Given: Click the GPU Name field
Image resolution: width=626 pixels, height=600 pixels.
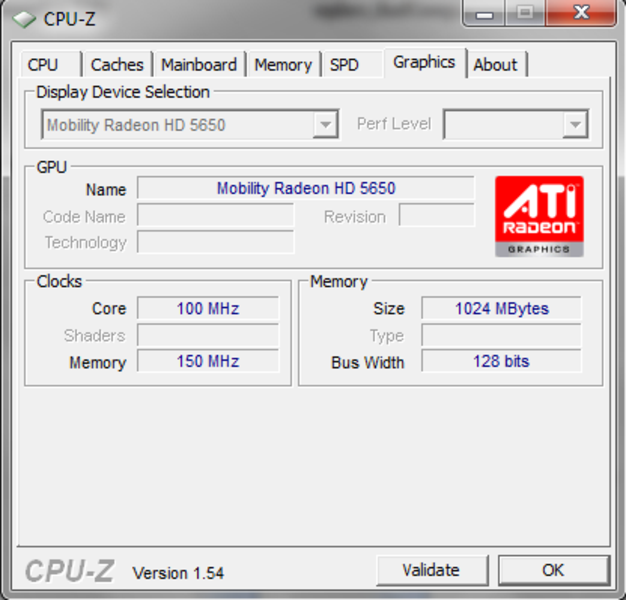Looking at the screenshot, I should click(306, 188).
